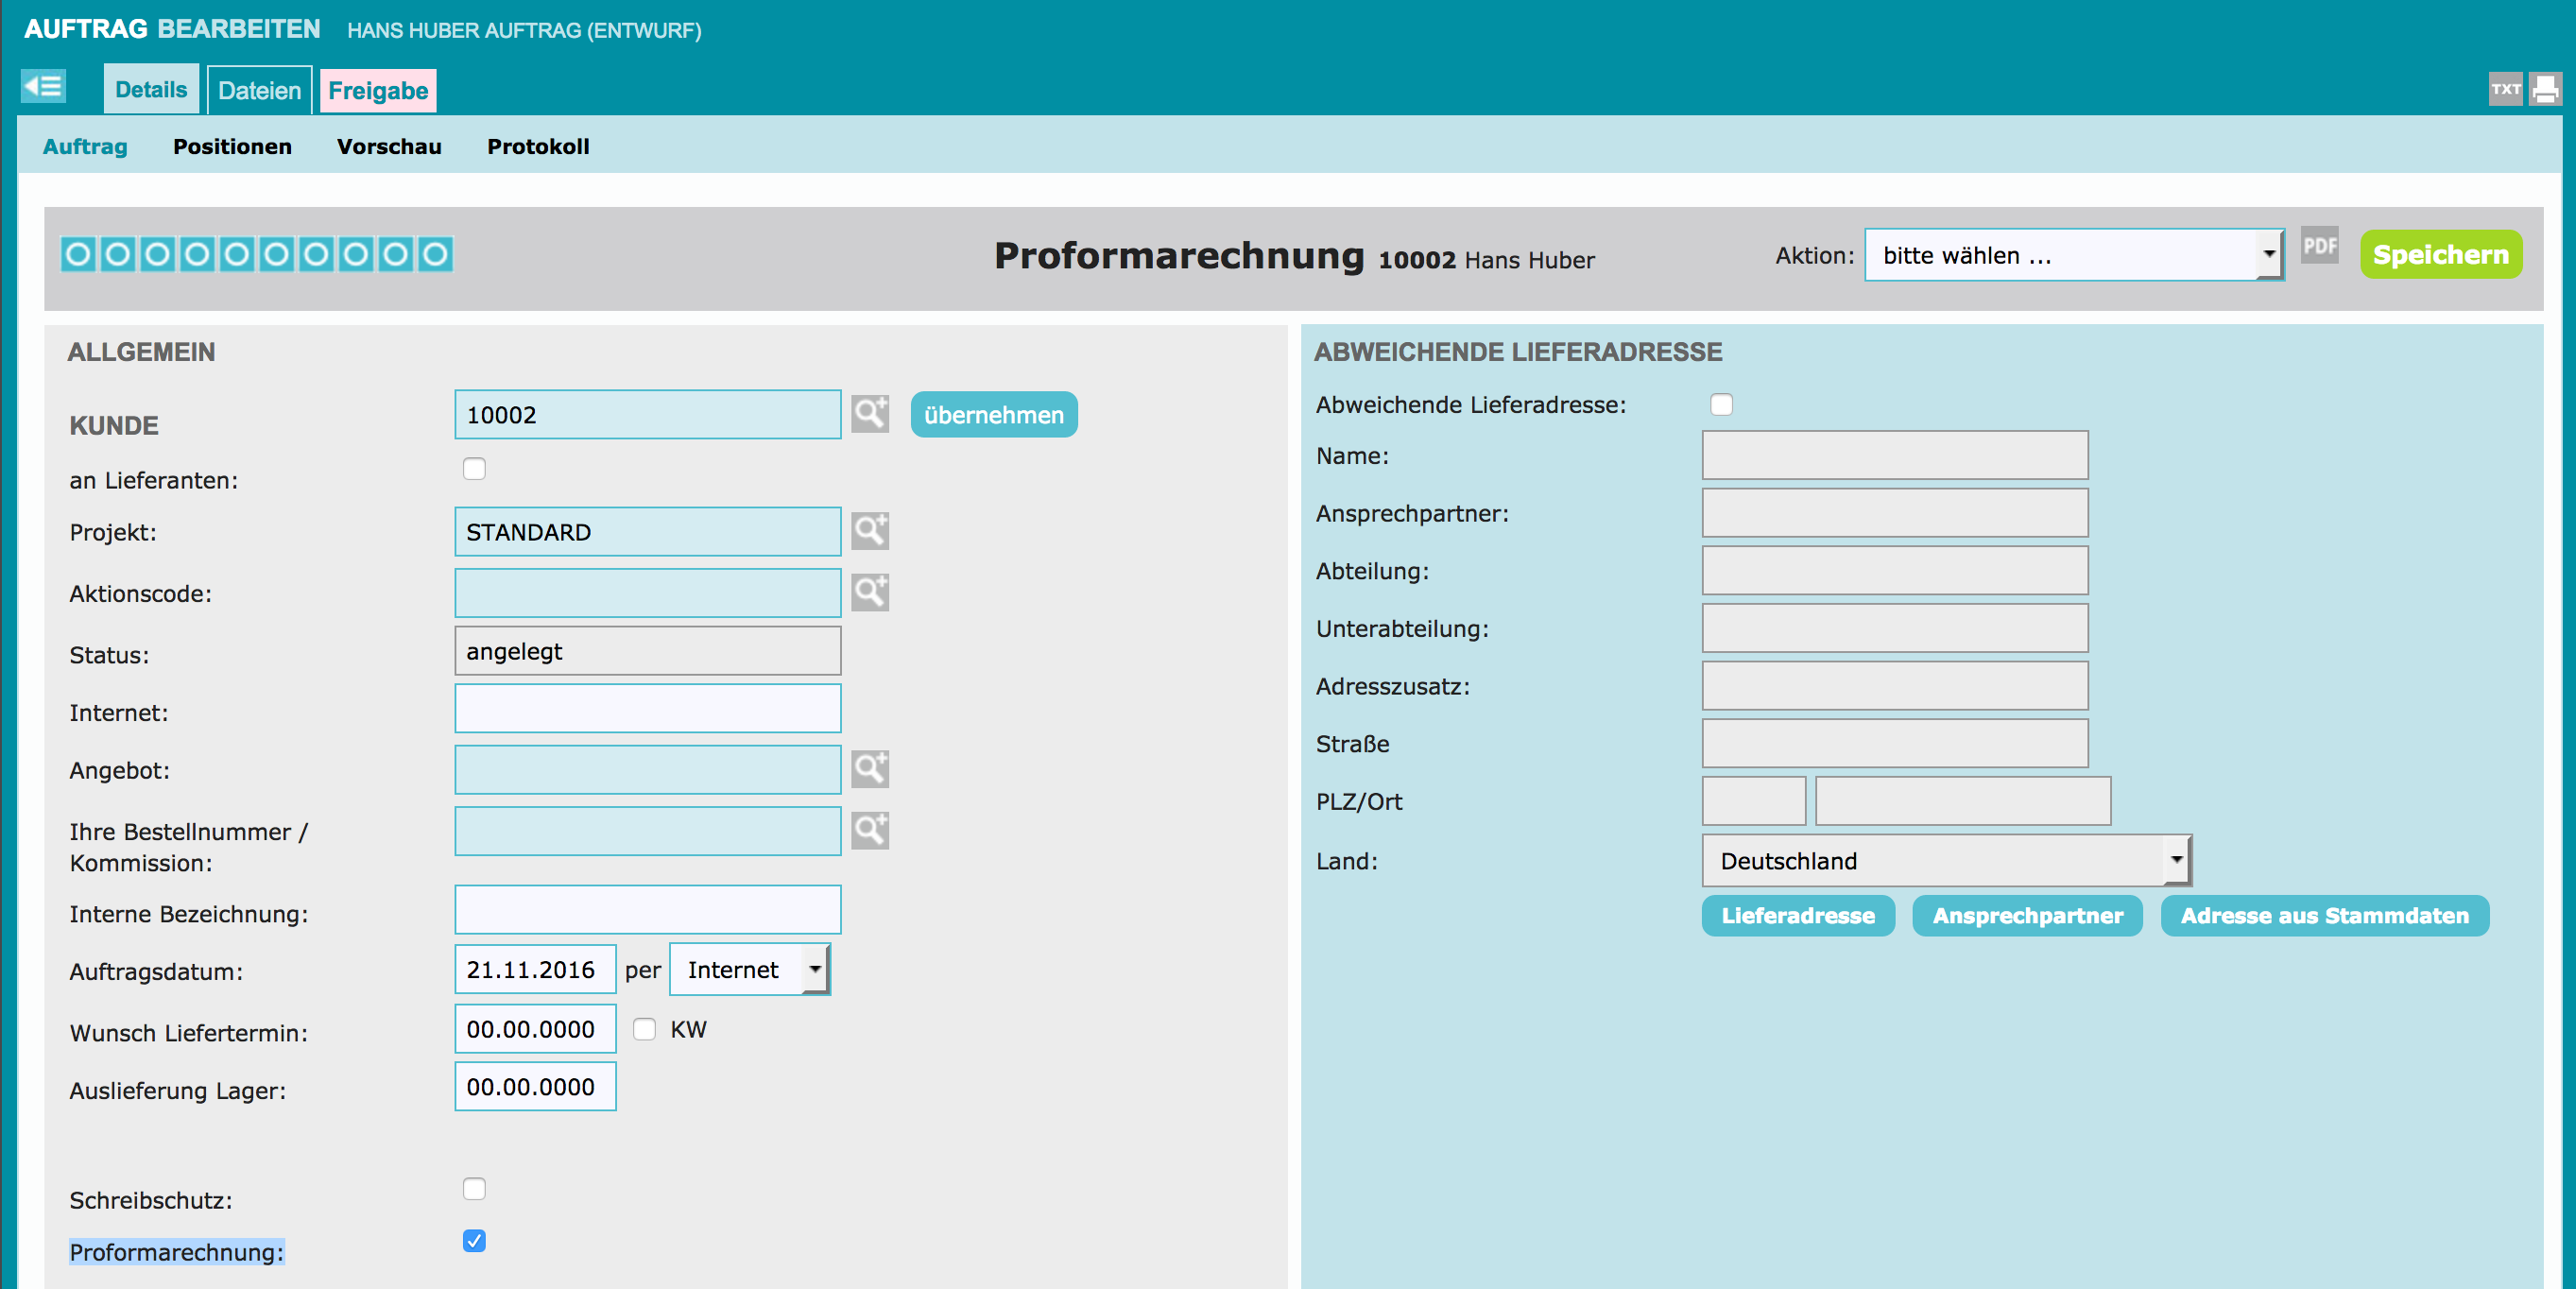Image resolution: width=2576 pixels, height=1289 pixels.
Task: Click the Adresse aus Stammdaten button
Action: click(2324, 916)
